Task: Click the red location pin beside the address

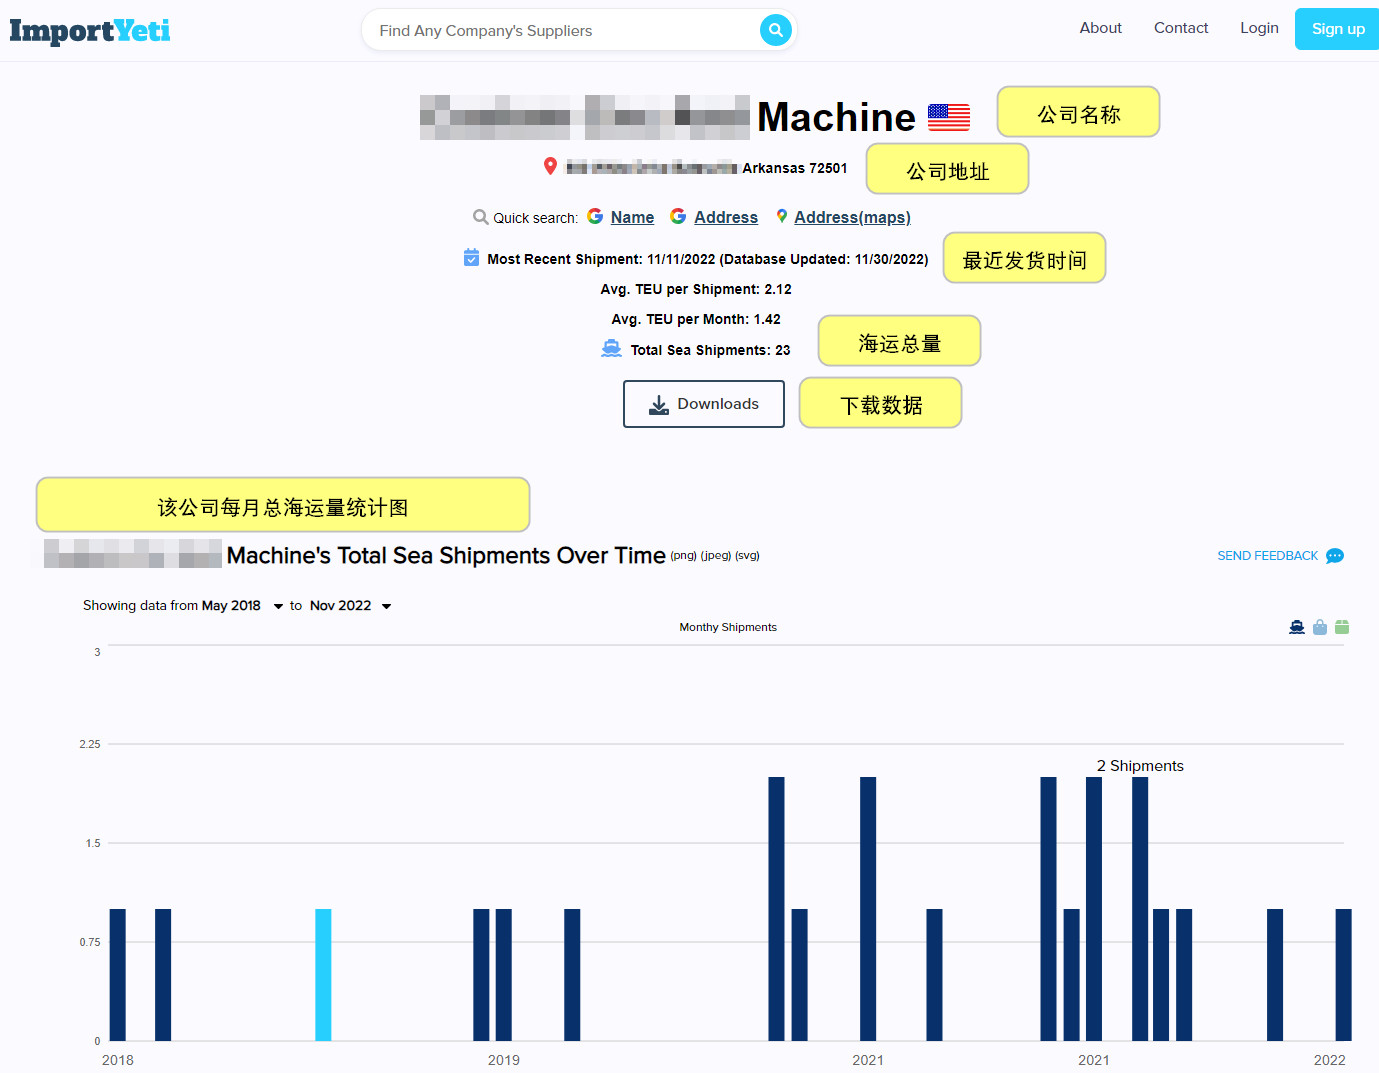Action: pyautogui.click(x=551, y=166)
